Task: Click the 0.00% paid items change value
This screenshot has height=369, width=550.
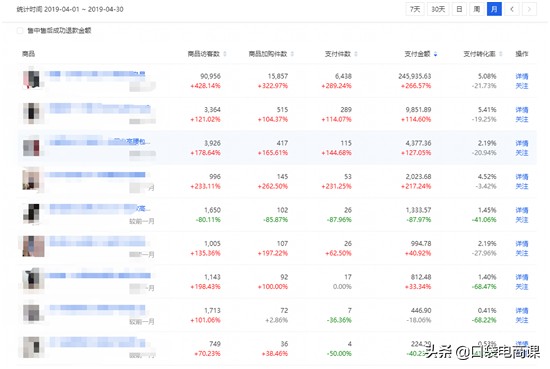Action: click(x=342, y=287)
